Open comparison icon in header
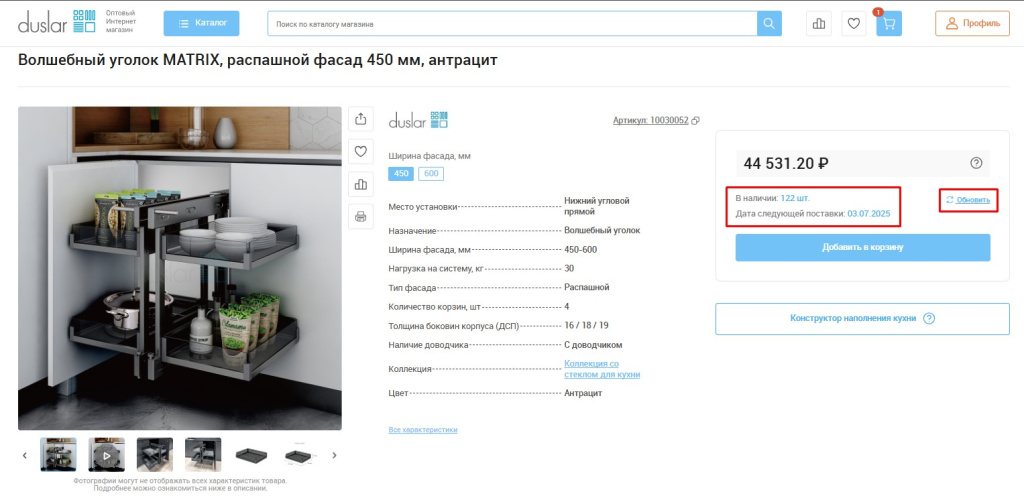The width and height of the screenshot is (1024, 502). click(x=819, y=24)
